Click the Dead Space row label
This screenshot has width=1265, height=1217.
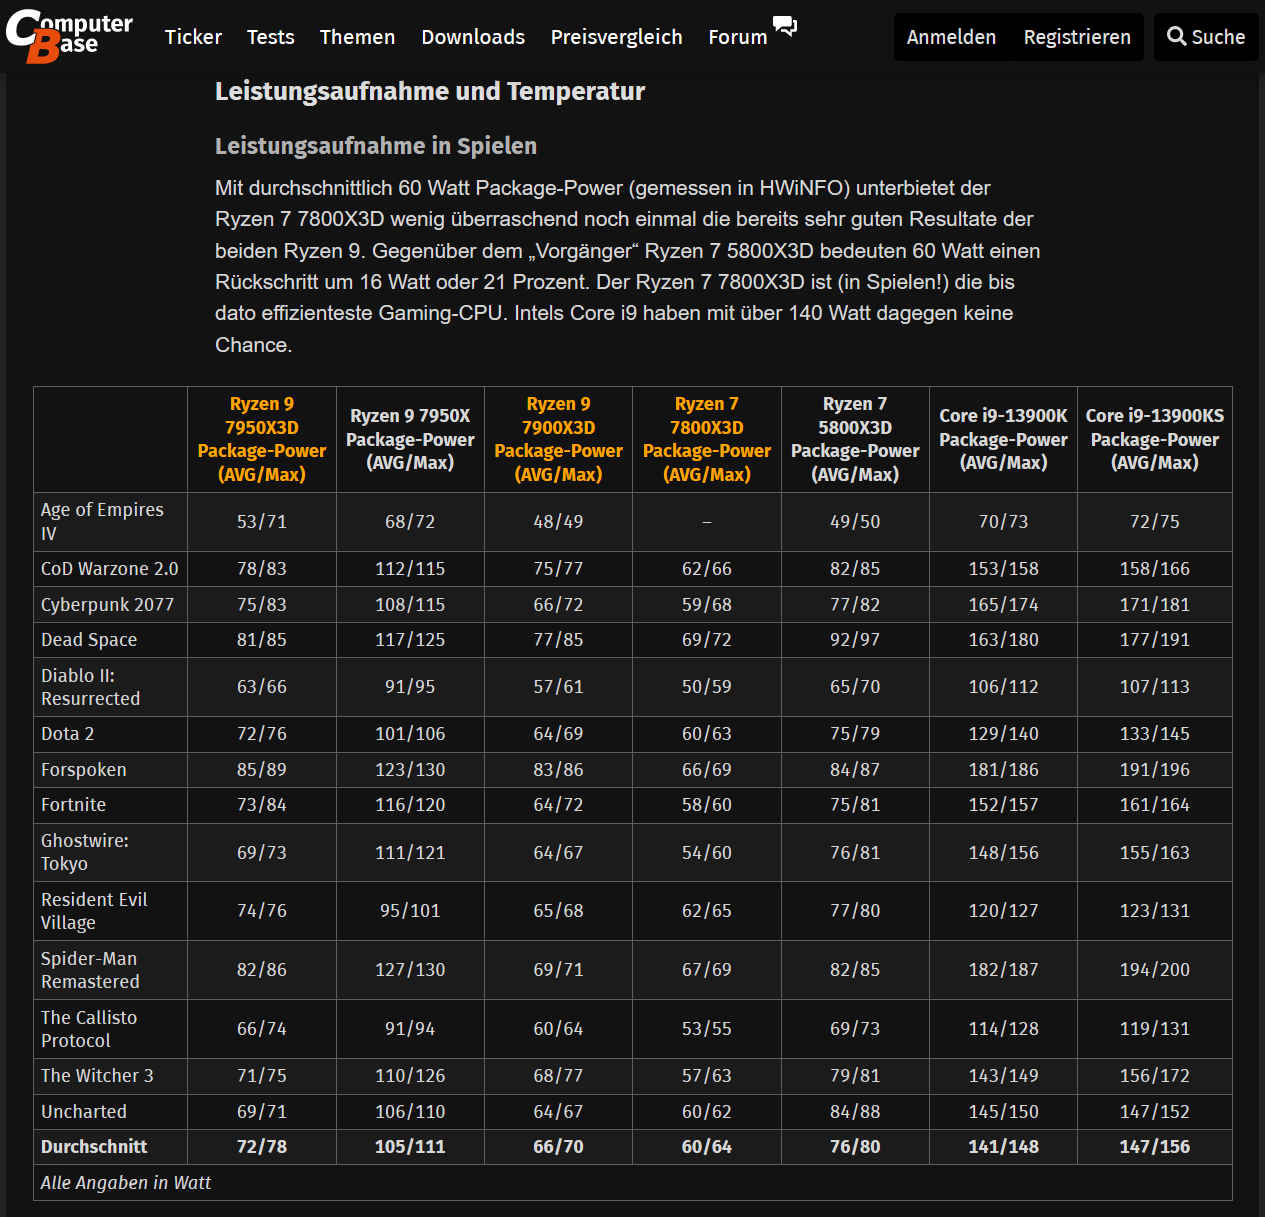tap(89, 640)
